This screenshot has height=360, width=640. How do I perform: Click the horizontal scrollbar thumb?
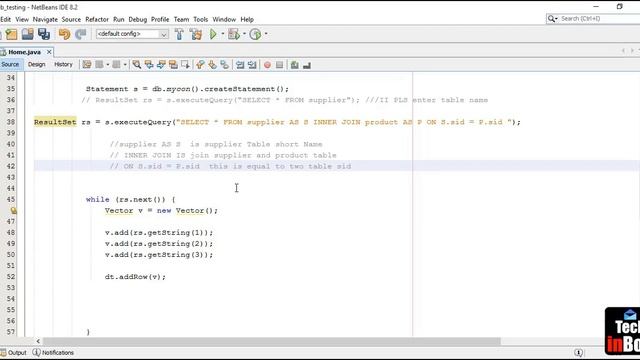click(x=272, y=341)
